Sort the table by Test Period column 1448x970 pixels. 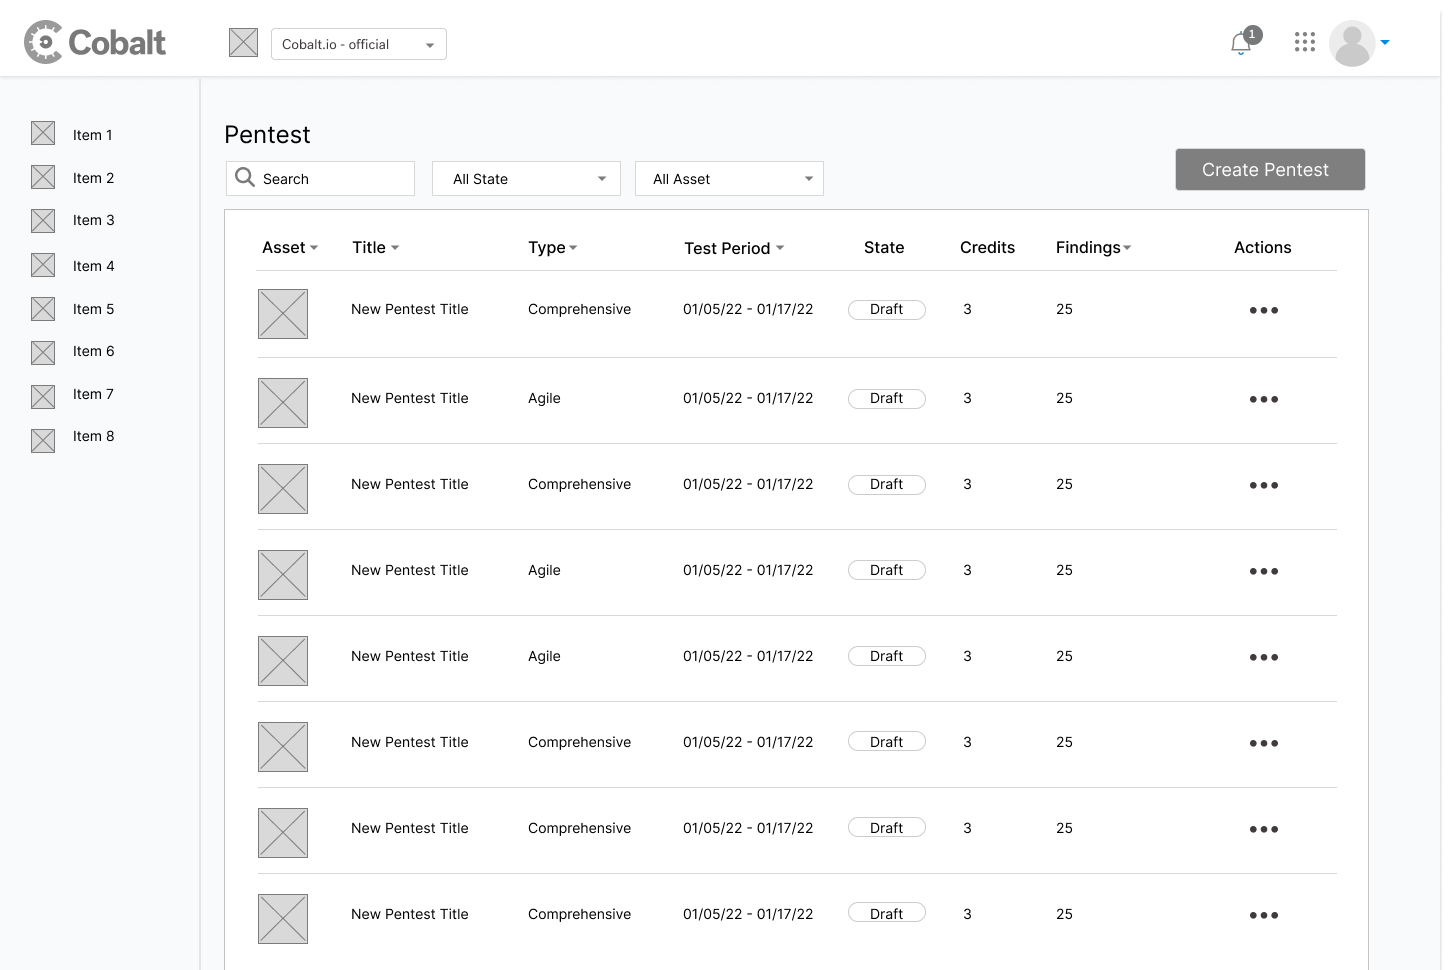click(734, 248)
